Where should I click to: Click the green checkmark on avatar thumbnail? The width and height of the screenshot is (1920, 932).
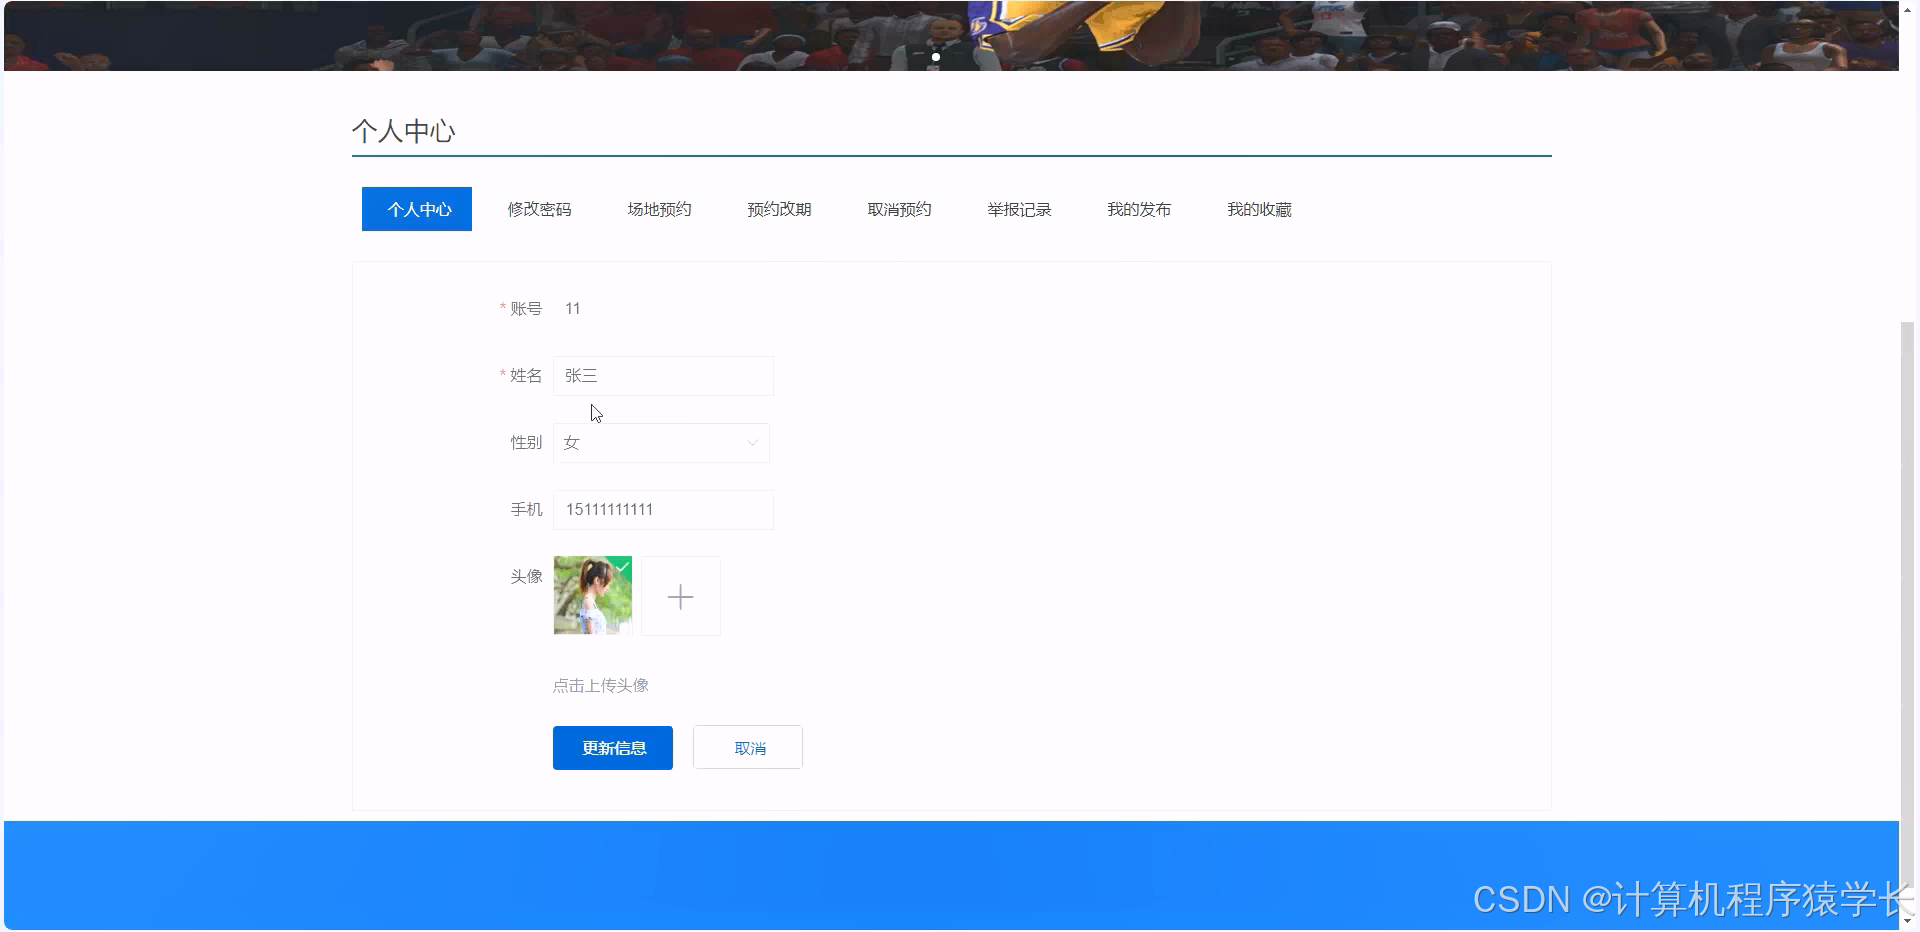click(623, 567)
